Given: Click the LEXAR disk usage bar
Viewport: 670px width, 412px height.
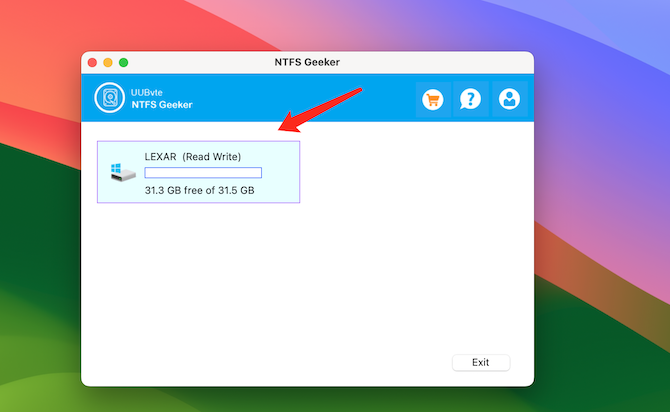Looking at the screenshot, I should click(203, 173).
